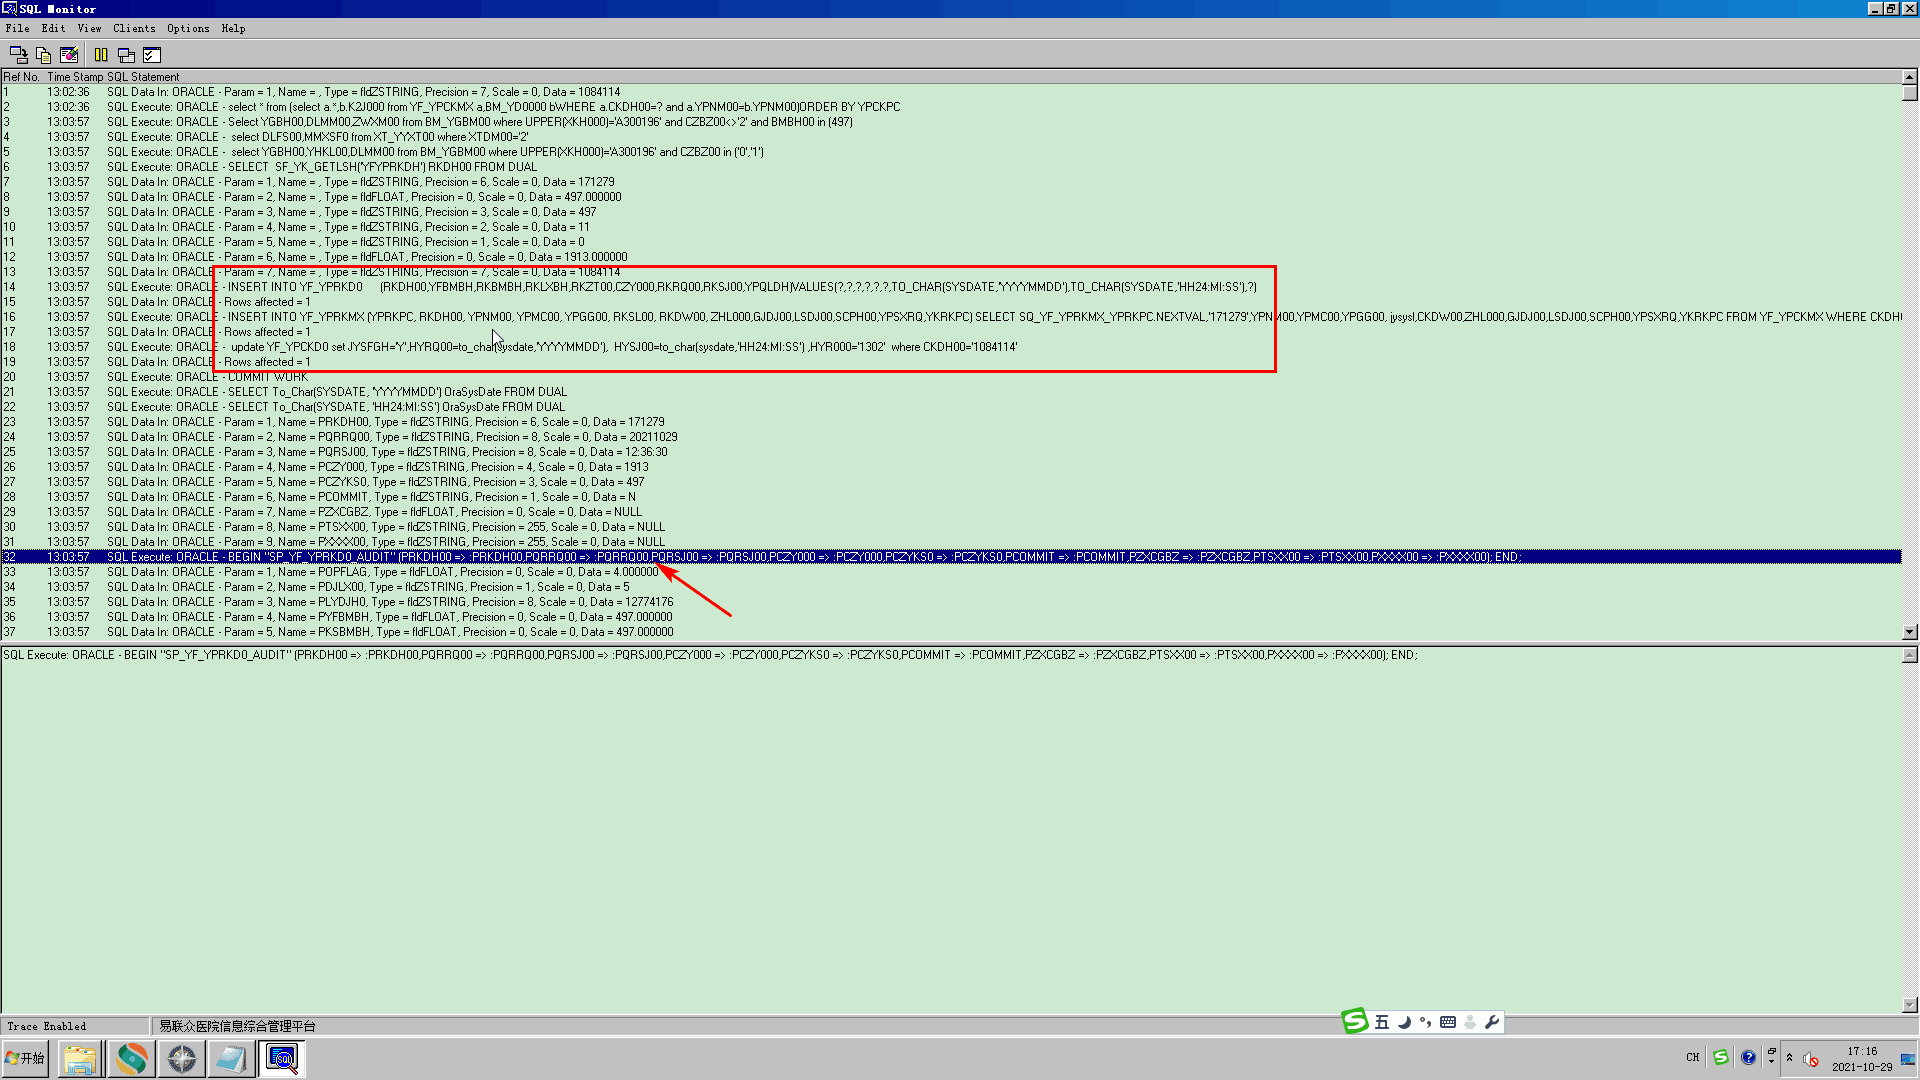Open the Clients menu
The image size is (1920, 1080).
tap(134, 28)
